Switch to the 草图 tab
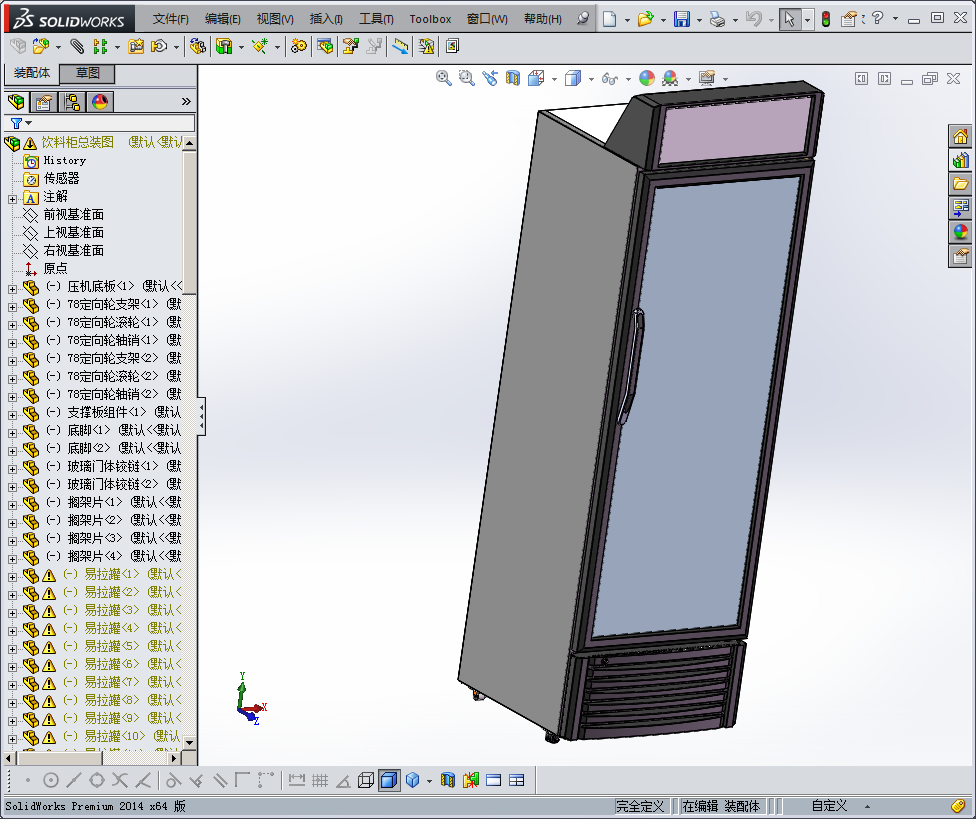Screen dimensions: 976x819 pos(88,73)
